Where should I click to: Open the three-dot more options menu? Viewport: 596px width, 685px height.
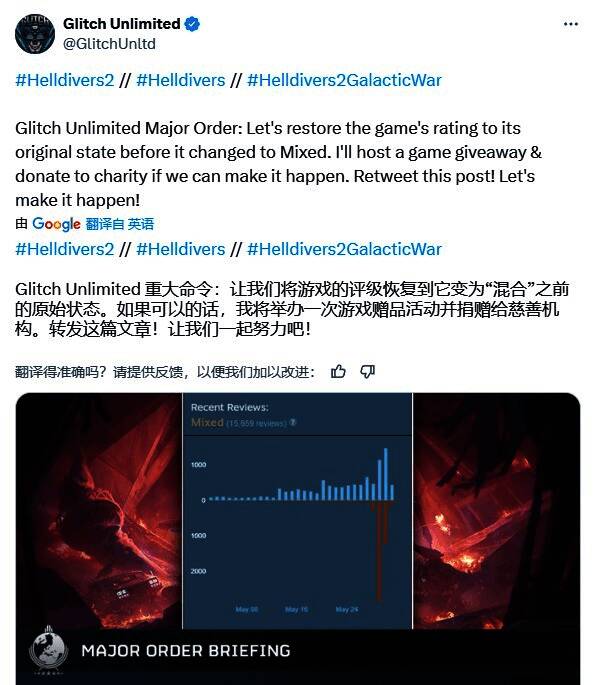coord(571,24)
